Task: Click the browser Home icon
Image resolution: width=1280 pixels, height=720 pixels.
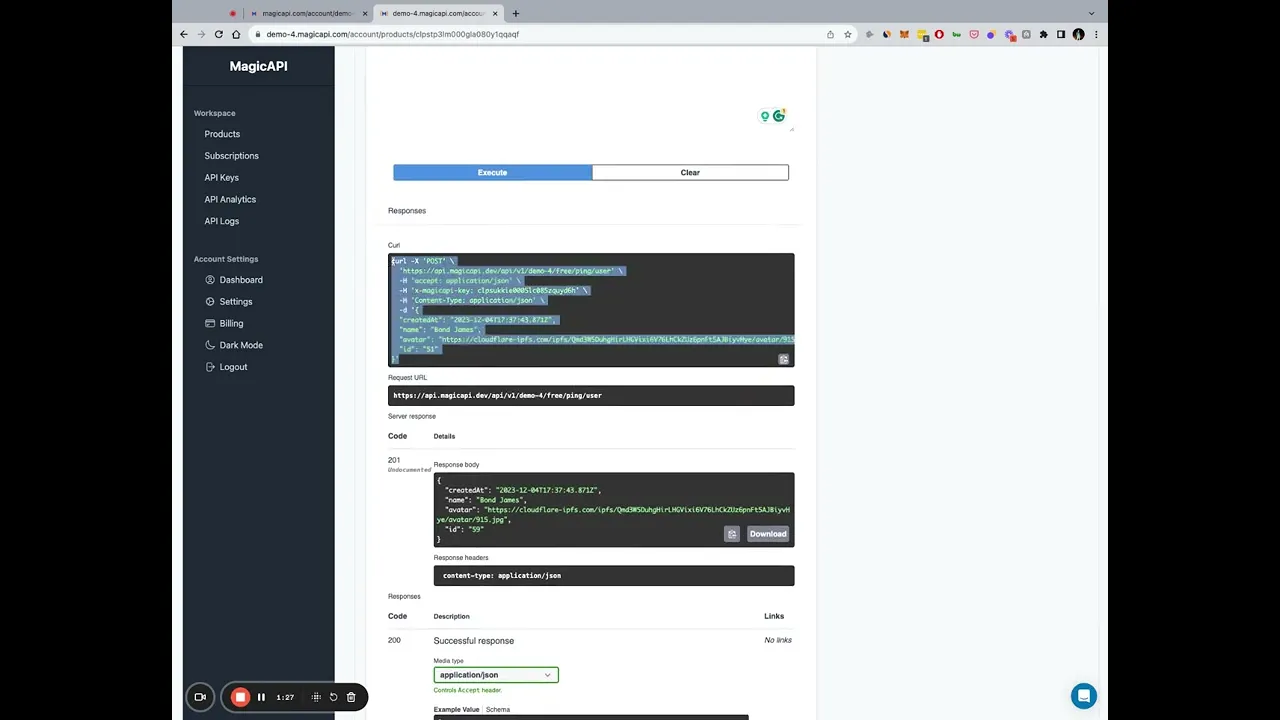Action: click(x=236, y=34)
